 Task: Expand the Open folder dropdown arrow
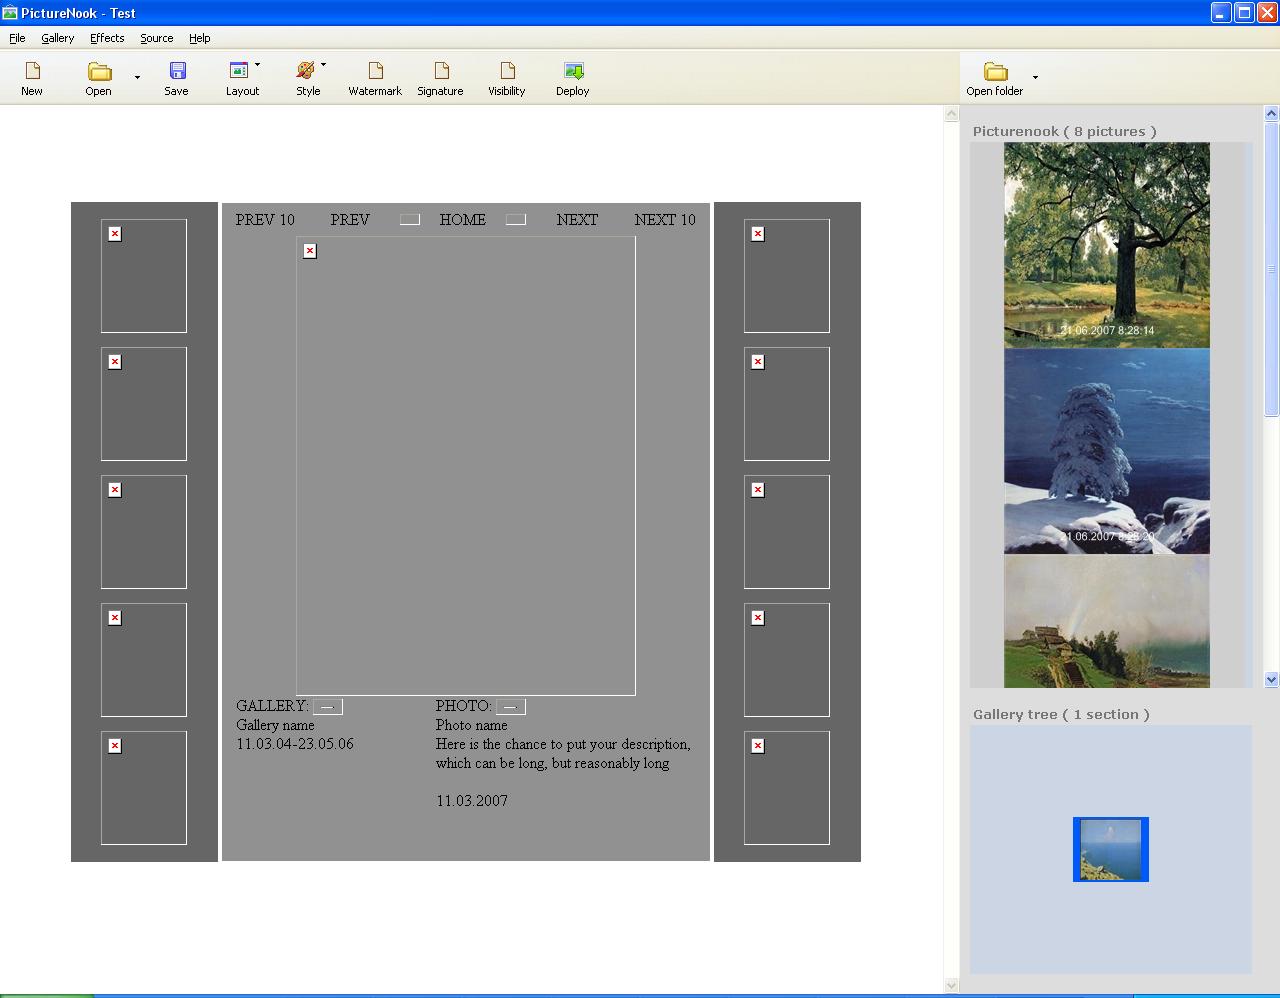(x=1035, y=77)
